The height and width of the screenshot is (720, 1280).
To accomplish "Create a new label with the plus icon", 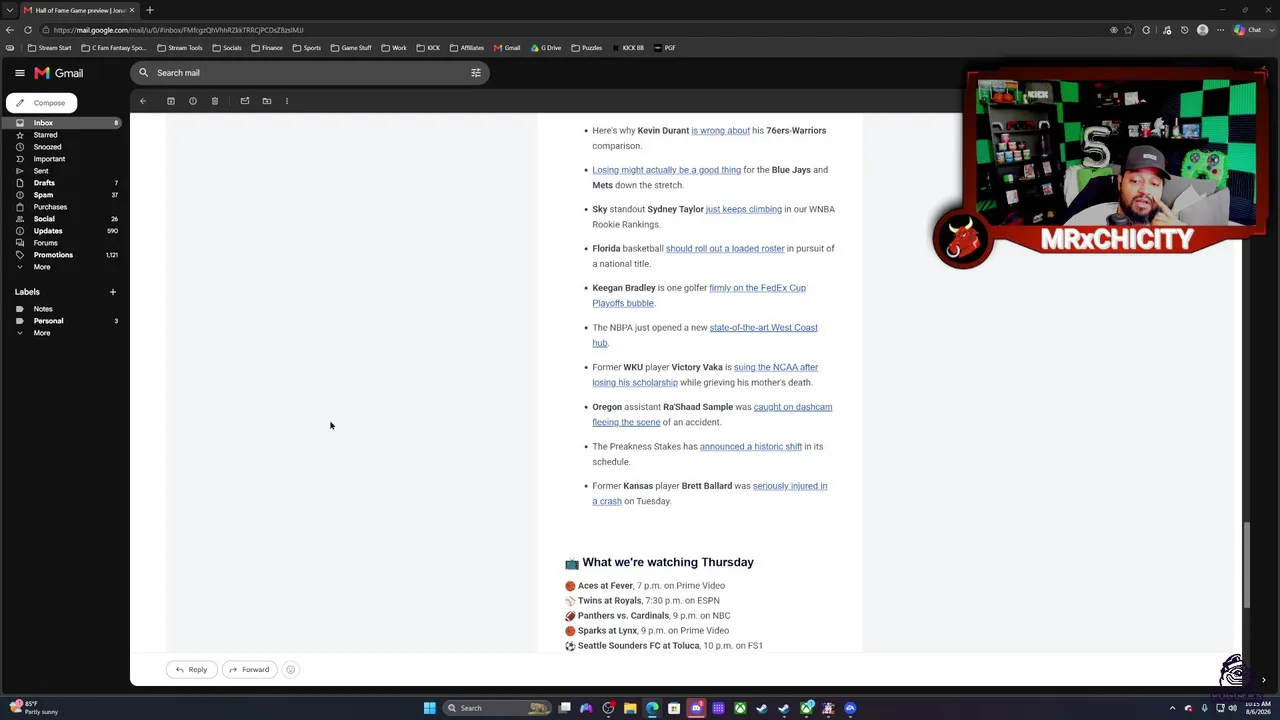I will pos(112,292).
